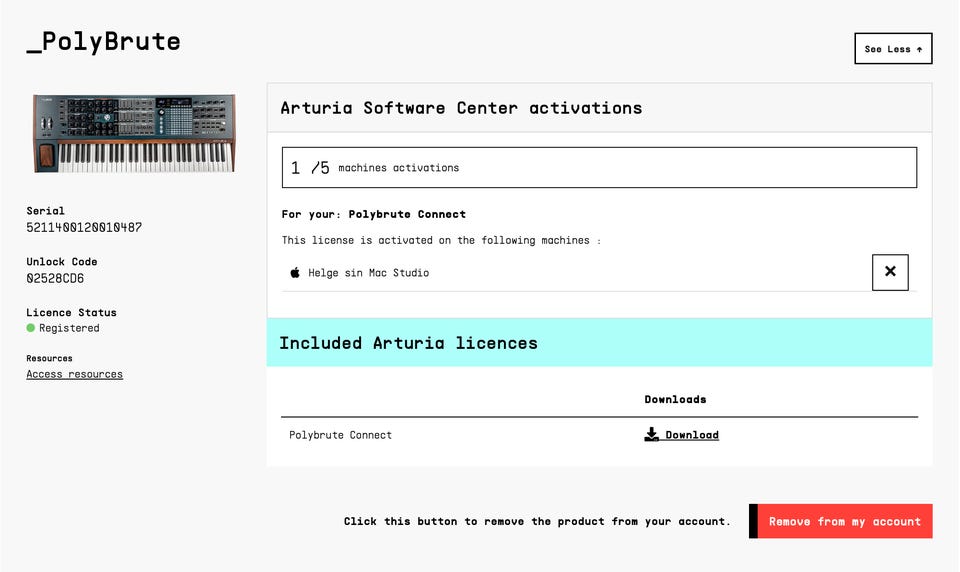Click the 'This license is activated' sentence
Screen dimensions: 960x572
[x=441, y=240]
